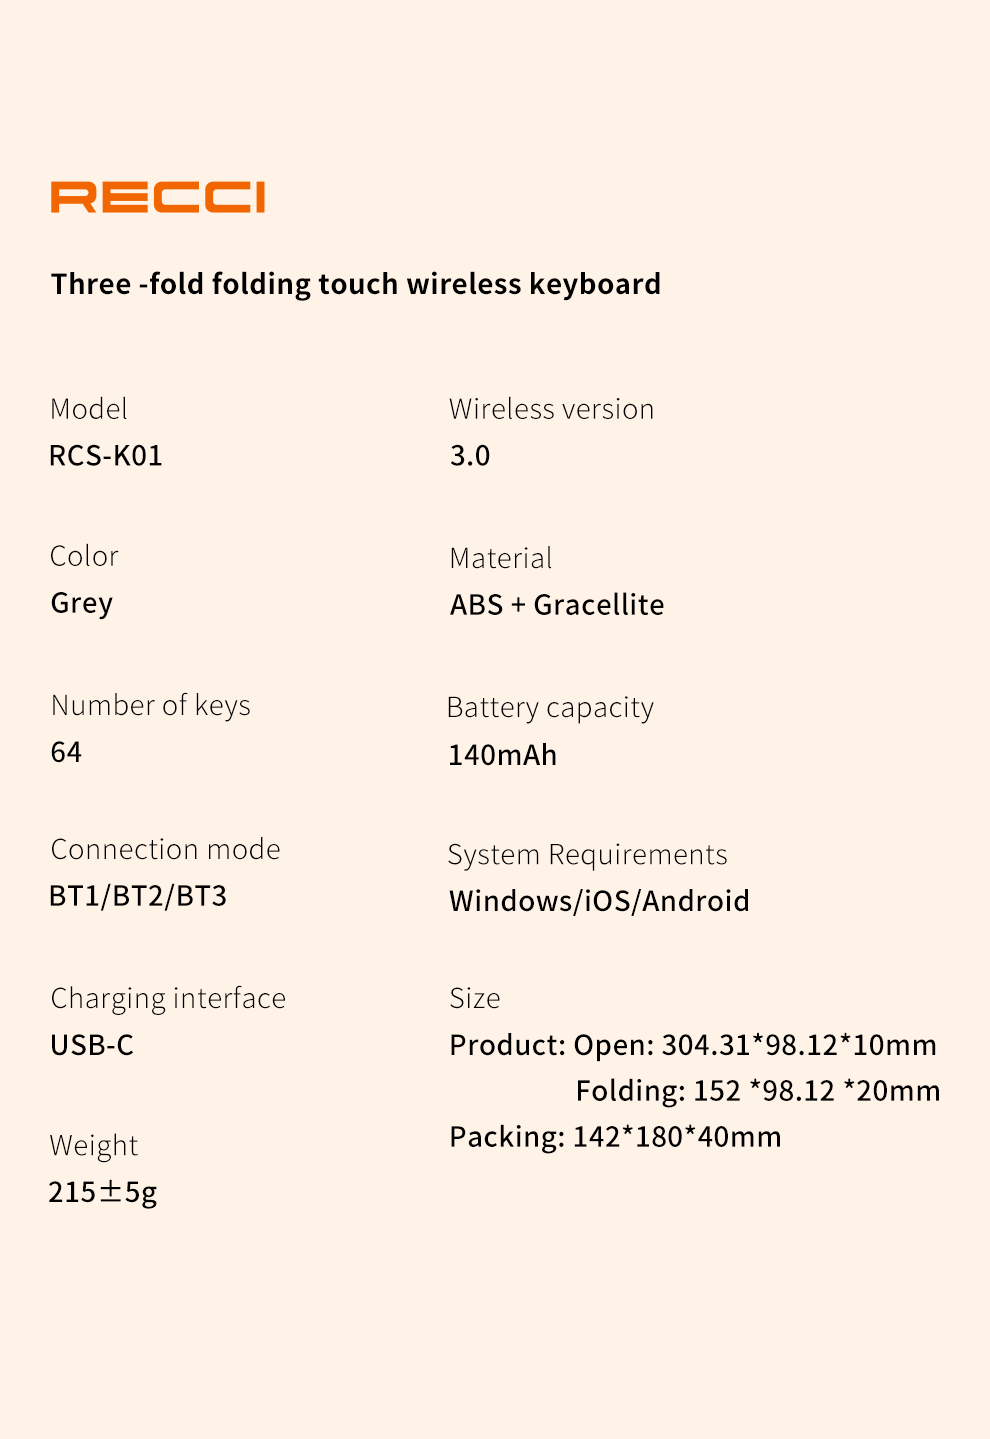Click the 215±5g weight value
This screenshot has width=990, height=1439.
[x=103, y=1192]
